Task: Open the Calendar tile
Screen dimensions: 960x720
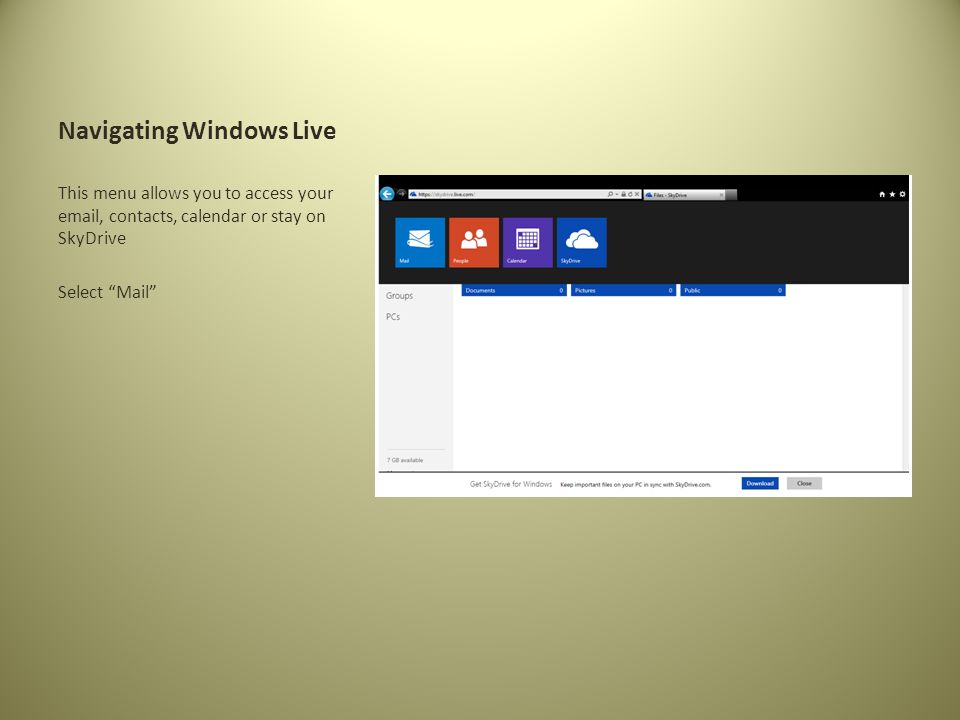Action: pyautogui.click(x=528, y=242)
